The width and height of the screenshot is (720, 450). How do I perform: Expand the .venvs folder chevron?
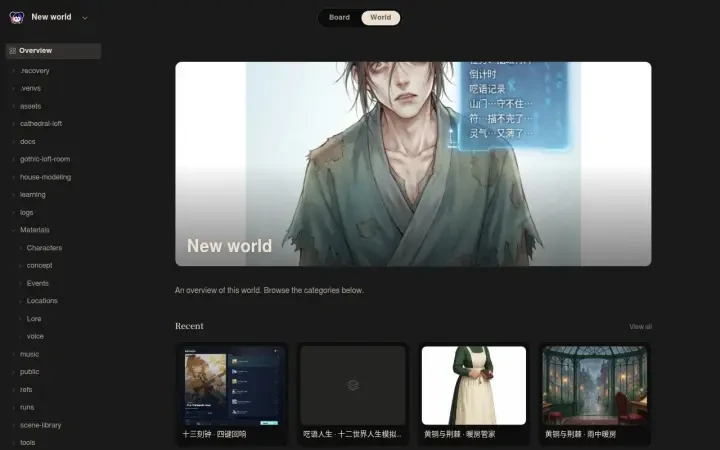13,88
